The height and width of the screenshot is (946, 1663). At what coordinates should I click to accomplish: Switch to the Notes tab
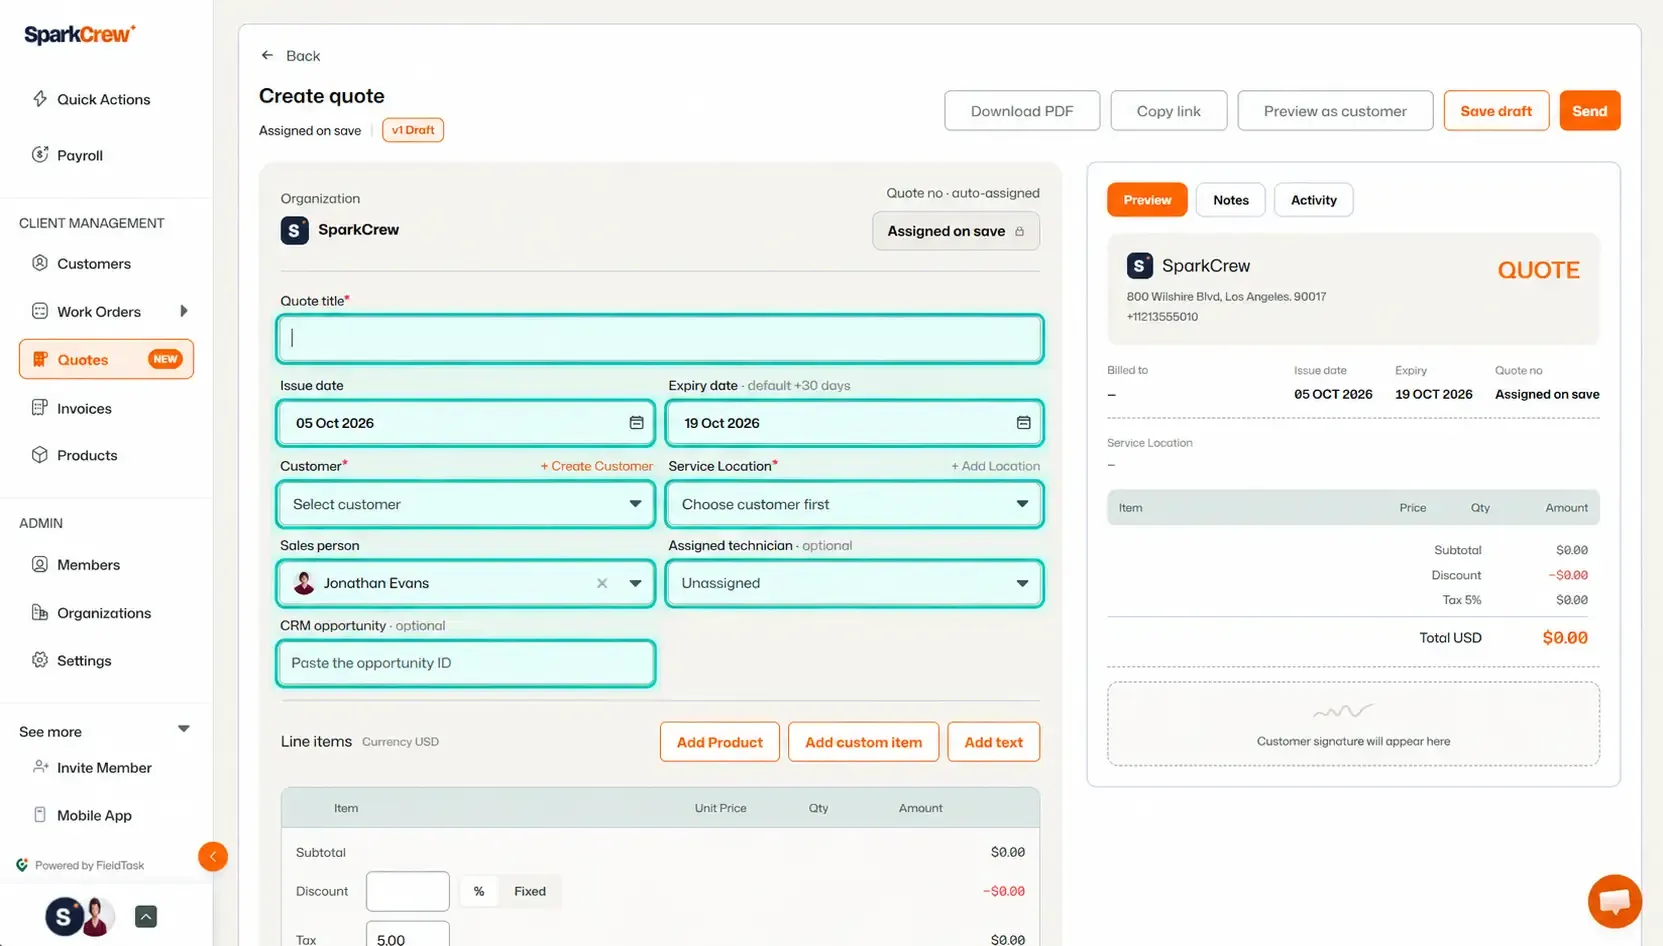click(1230, 200)
